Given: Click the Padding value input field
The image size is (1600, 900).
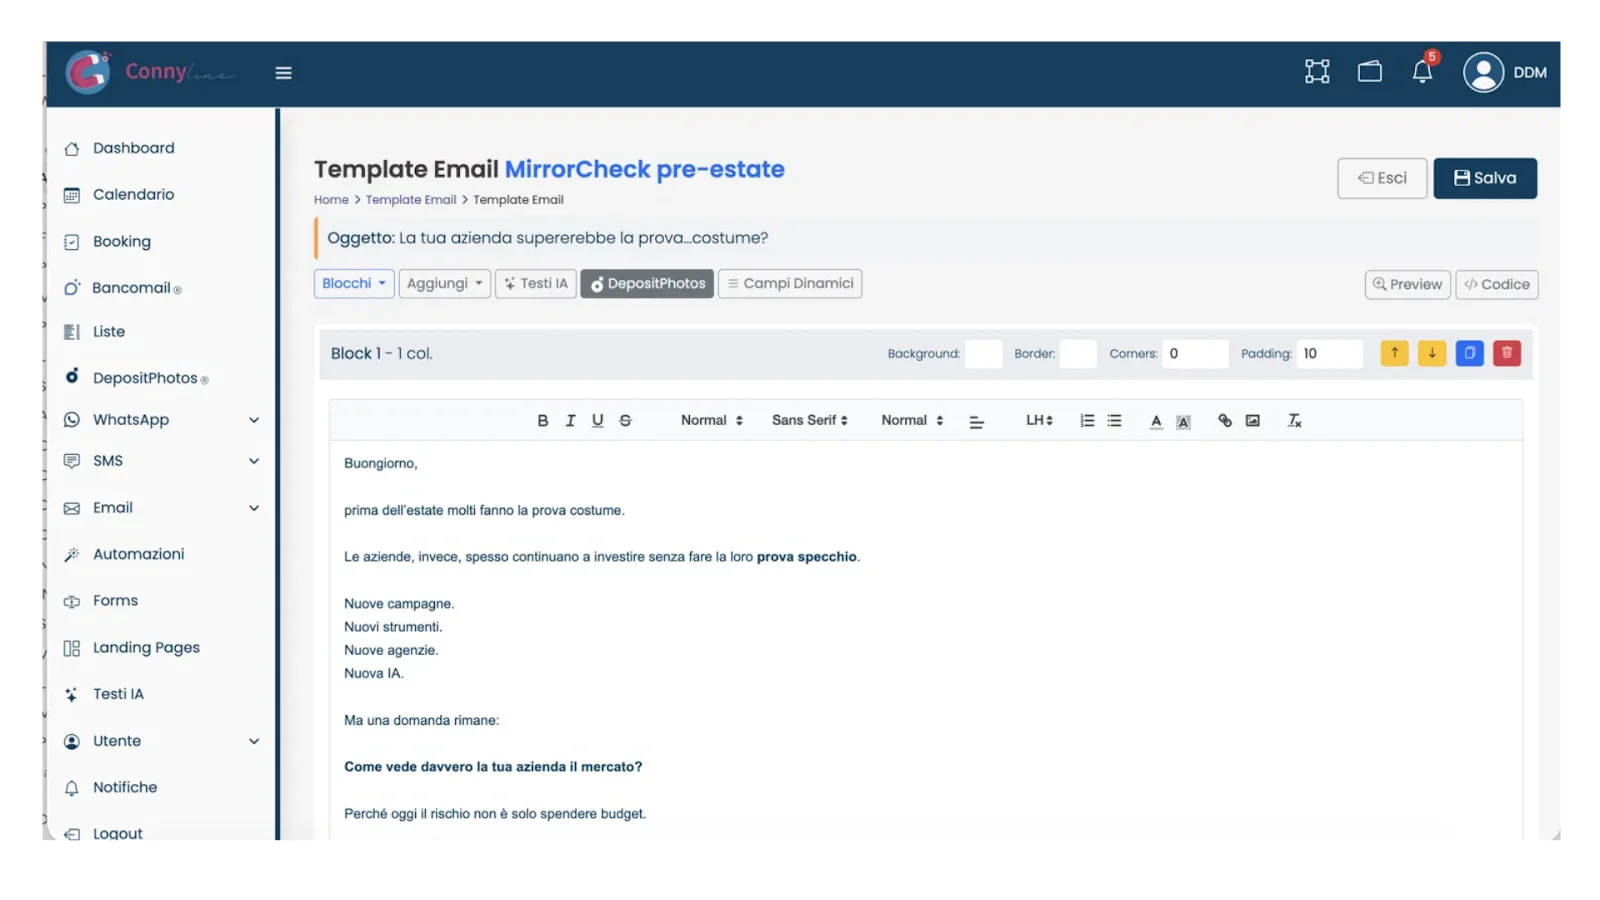Looking at the screenshot, I should coord(1330,354).
